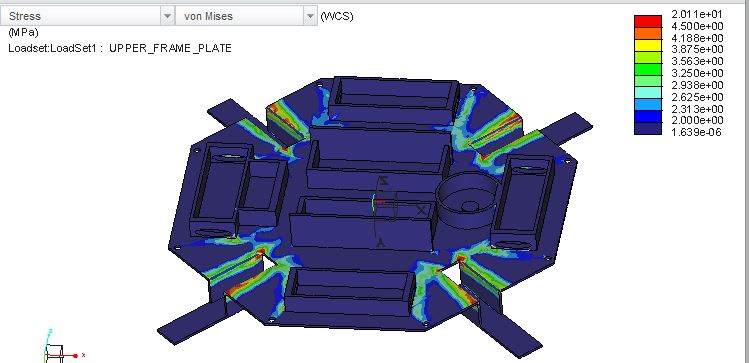Screen dimensions: 750x363
Task: Click the orientation triad at bottom-left corner
Action: pyautogui.click(x=64, y=346)
